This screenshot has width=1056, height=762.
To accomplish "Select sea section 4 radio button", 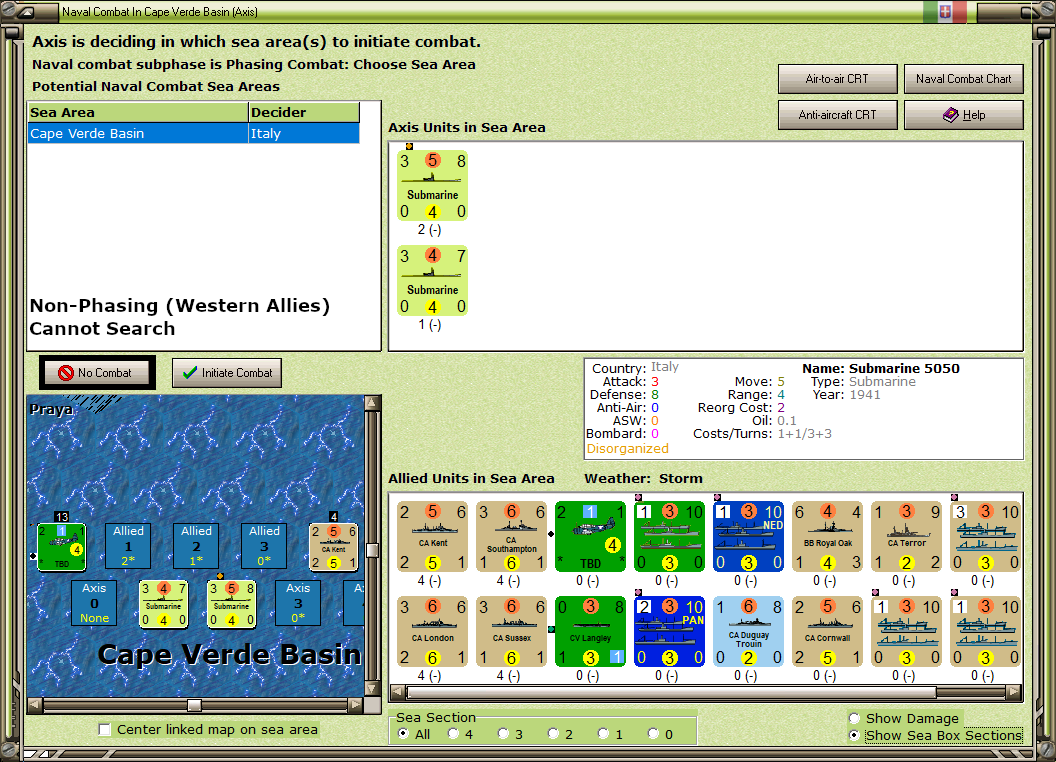I will point(453,734).
